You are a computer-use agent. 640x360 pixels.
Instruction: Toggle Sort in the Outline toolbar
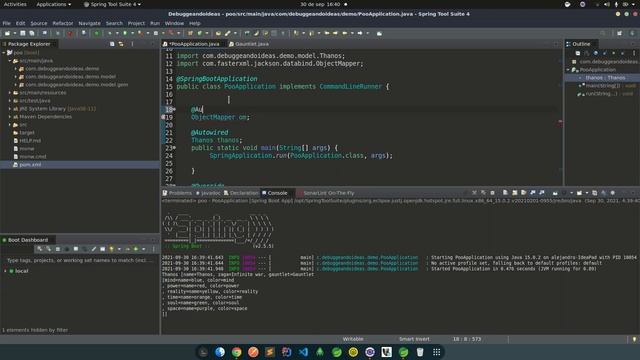(x=587, y=53)
